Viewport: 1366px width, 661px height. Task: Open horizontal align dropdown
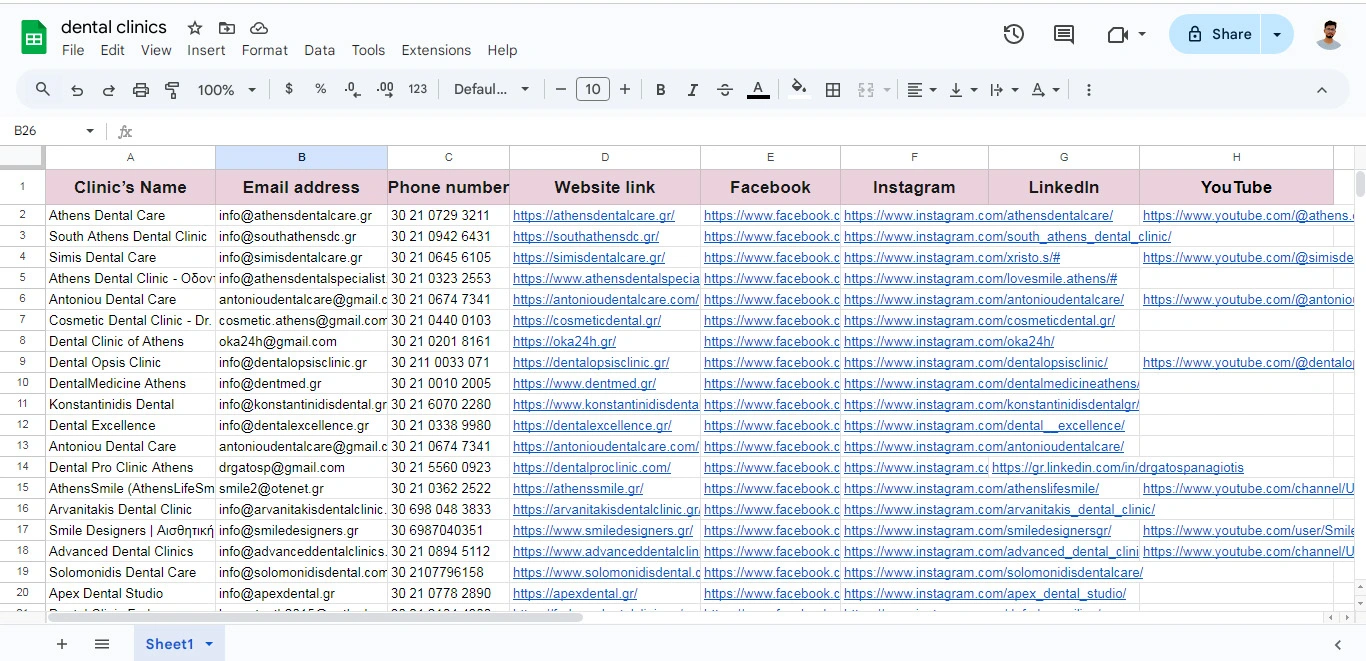tap(922, 90)
